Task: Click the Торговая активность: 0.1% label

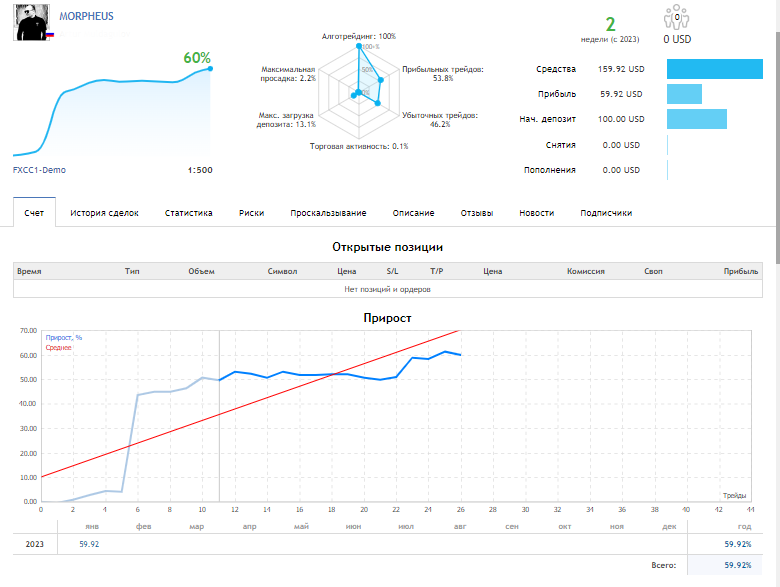Action: click(x=359, y=146)
